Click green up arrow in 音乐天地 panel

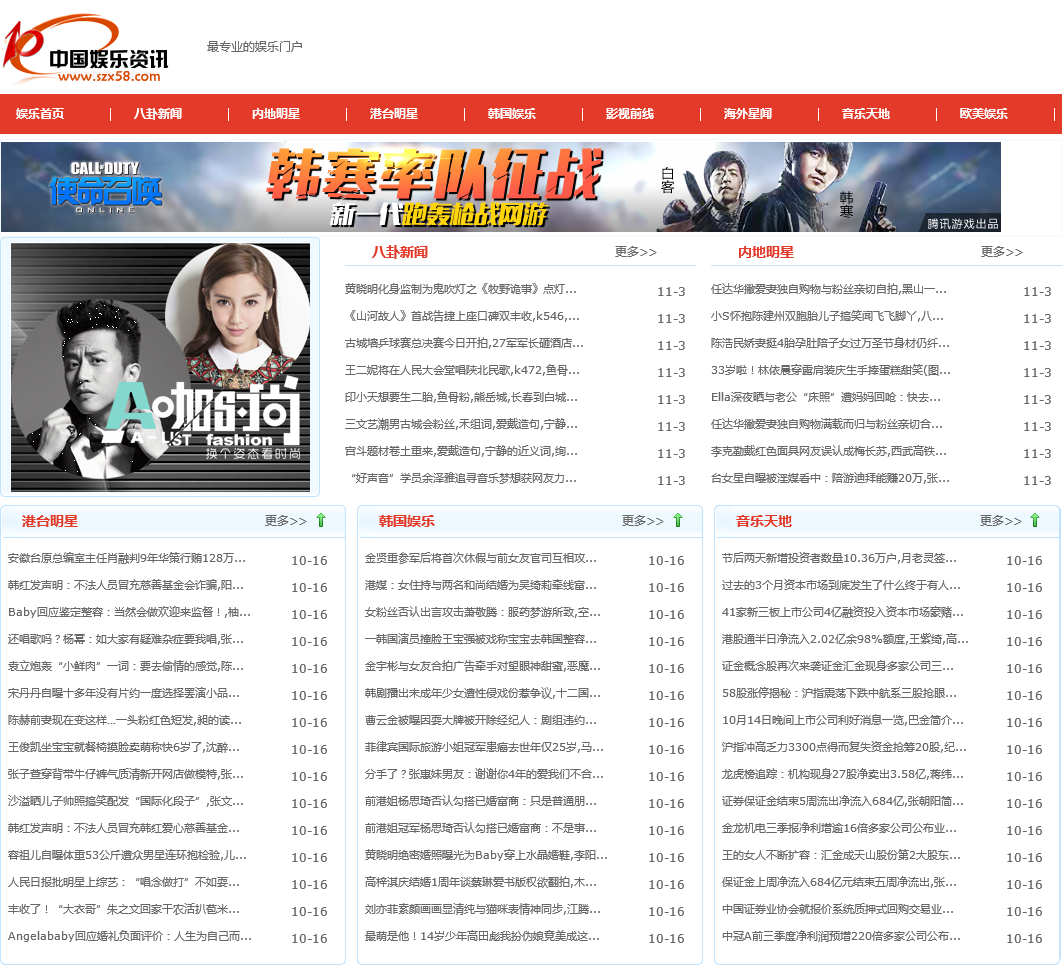tap(1035, 520)
